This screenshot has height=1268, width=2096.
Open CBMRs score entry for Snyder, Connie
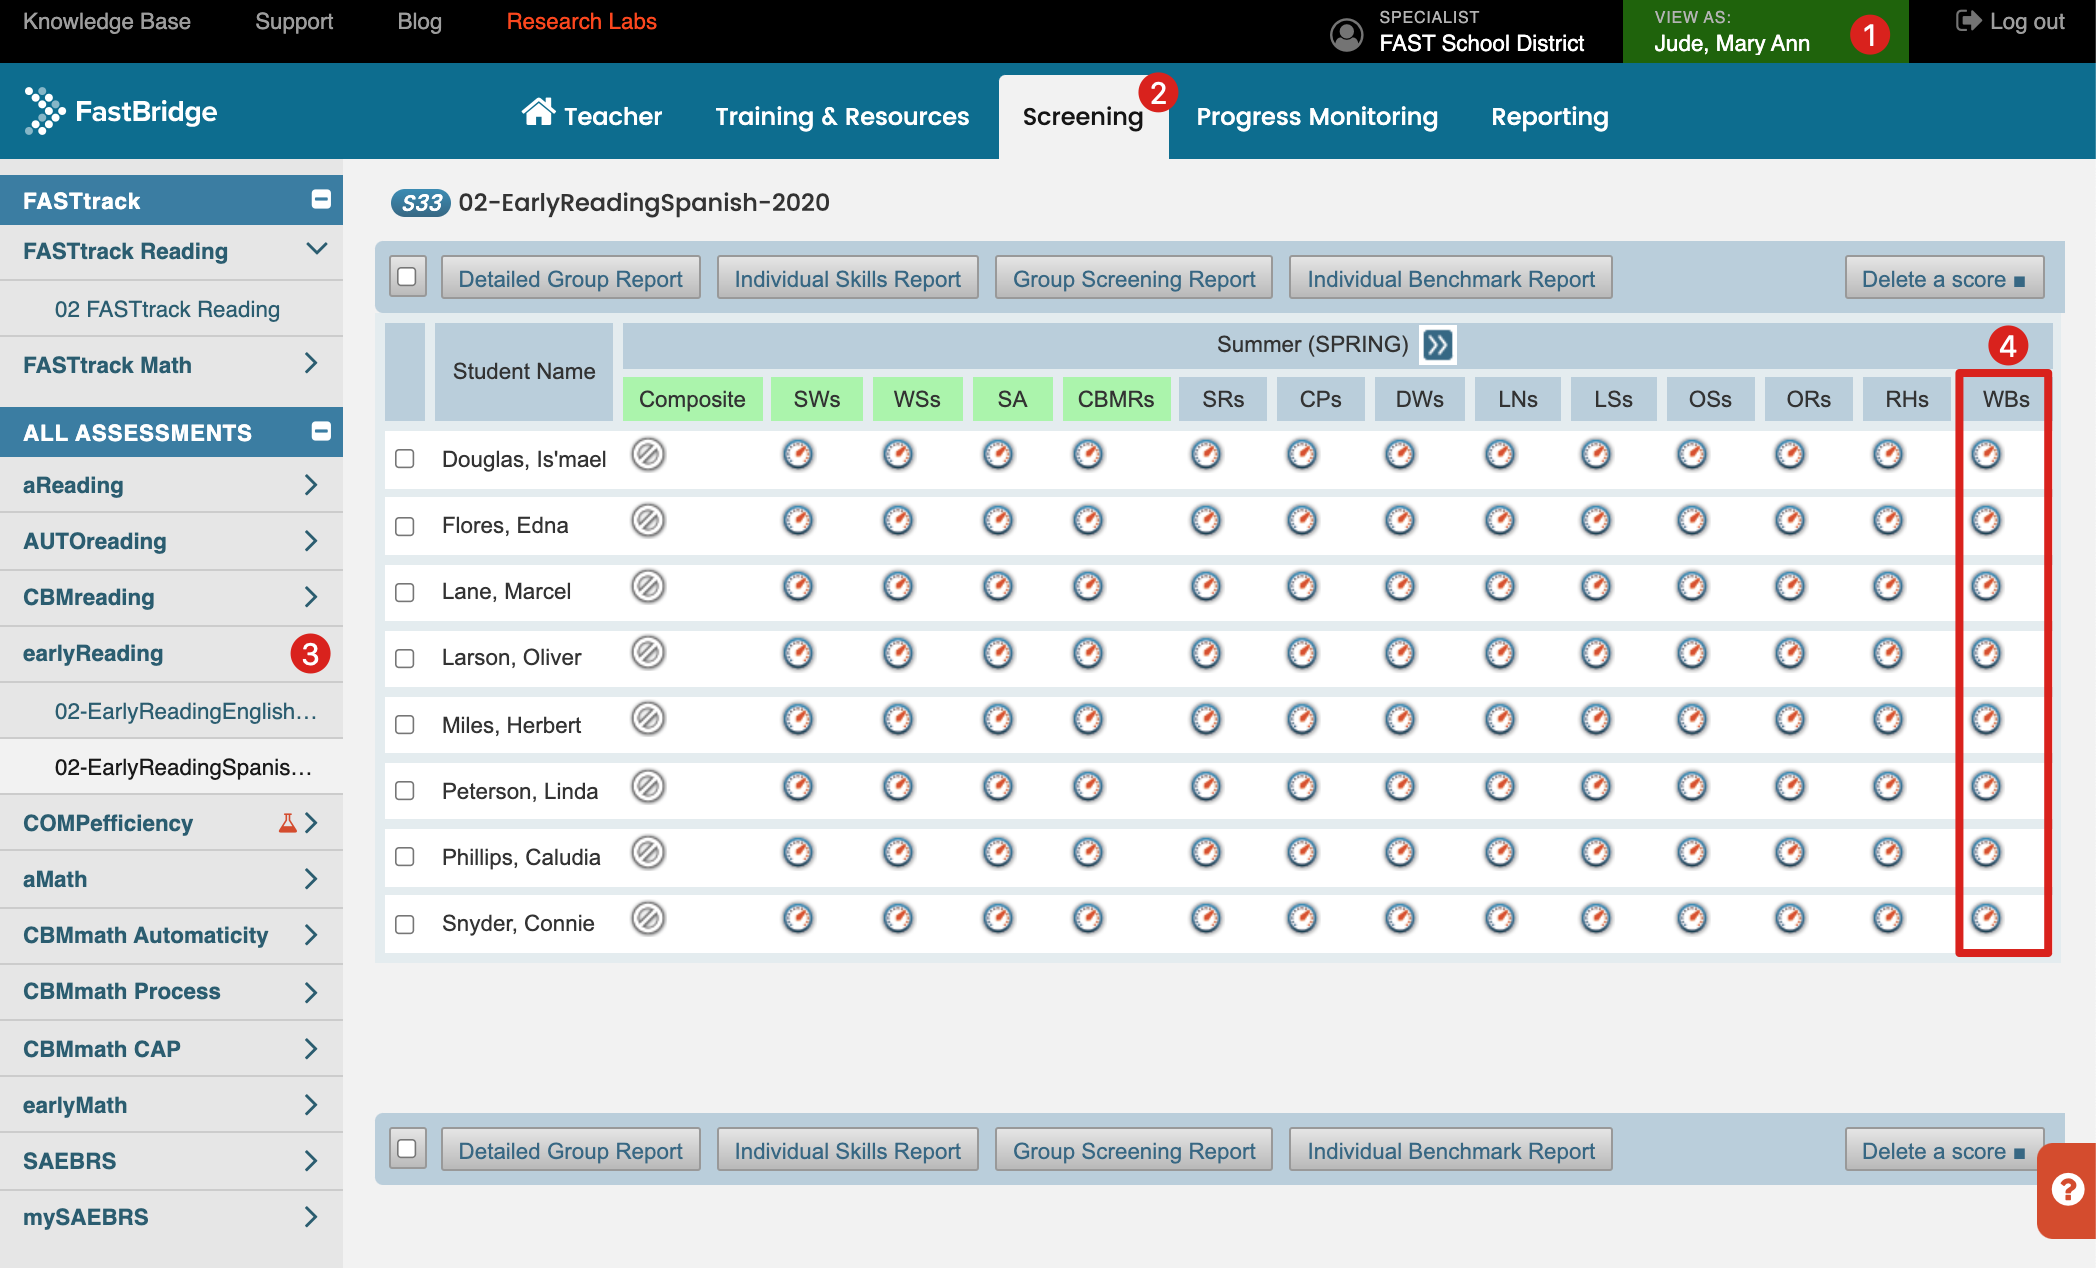(1088, 919)
